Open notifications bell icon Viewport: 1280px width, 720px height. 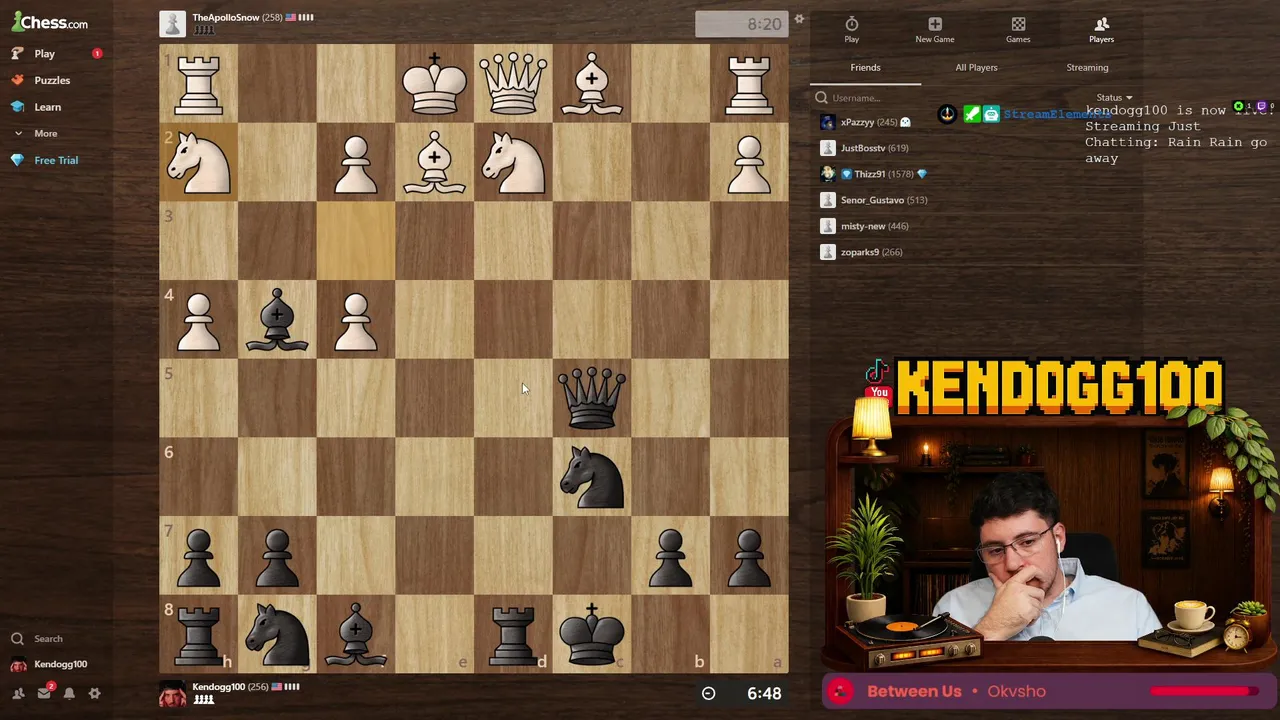click(69, 693)
